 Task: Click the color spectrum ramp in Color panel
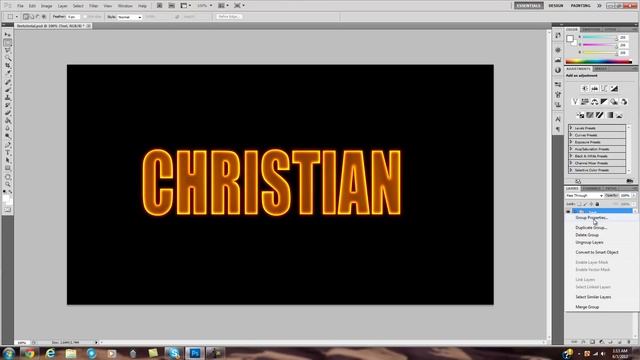(598, 62)
